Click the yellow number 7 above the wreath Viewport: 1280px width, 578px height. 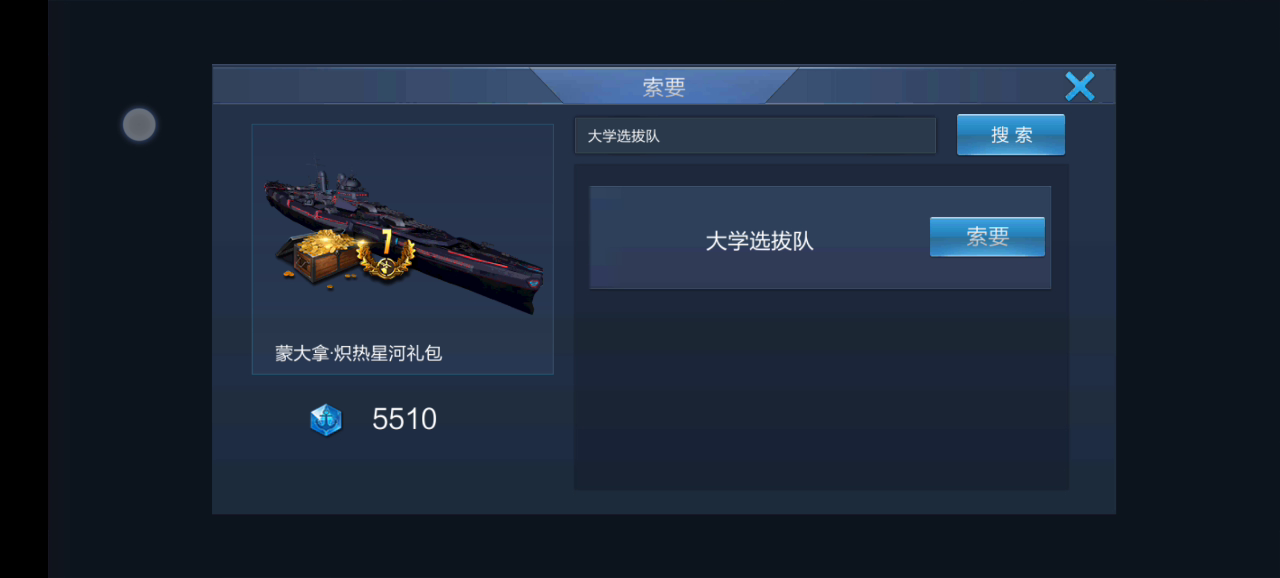pyautogui.click(x=386, y=240)
